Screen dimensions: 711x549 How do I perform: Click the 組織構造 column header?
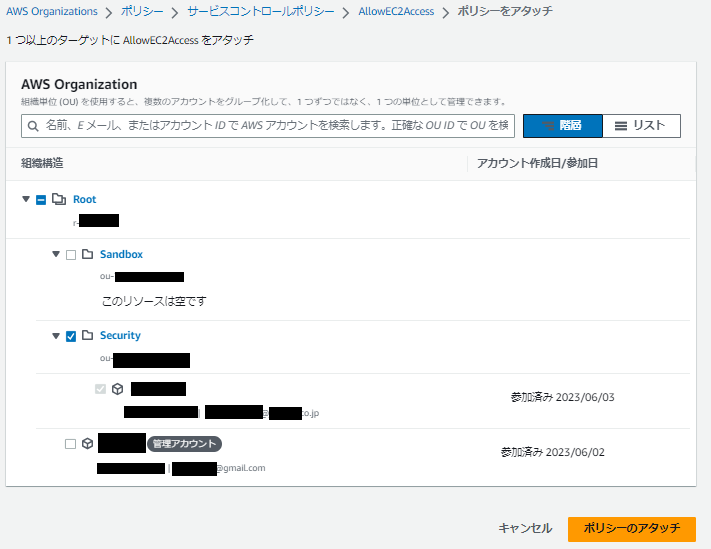coord(42,163)
